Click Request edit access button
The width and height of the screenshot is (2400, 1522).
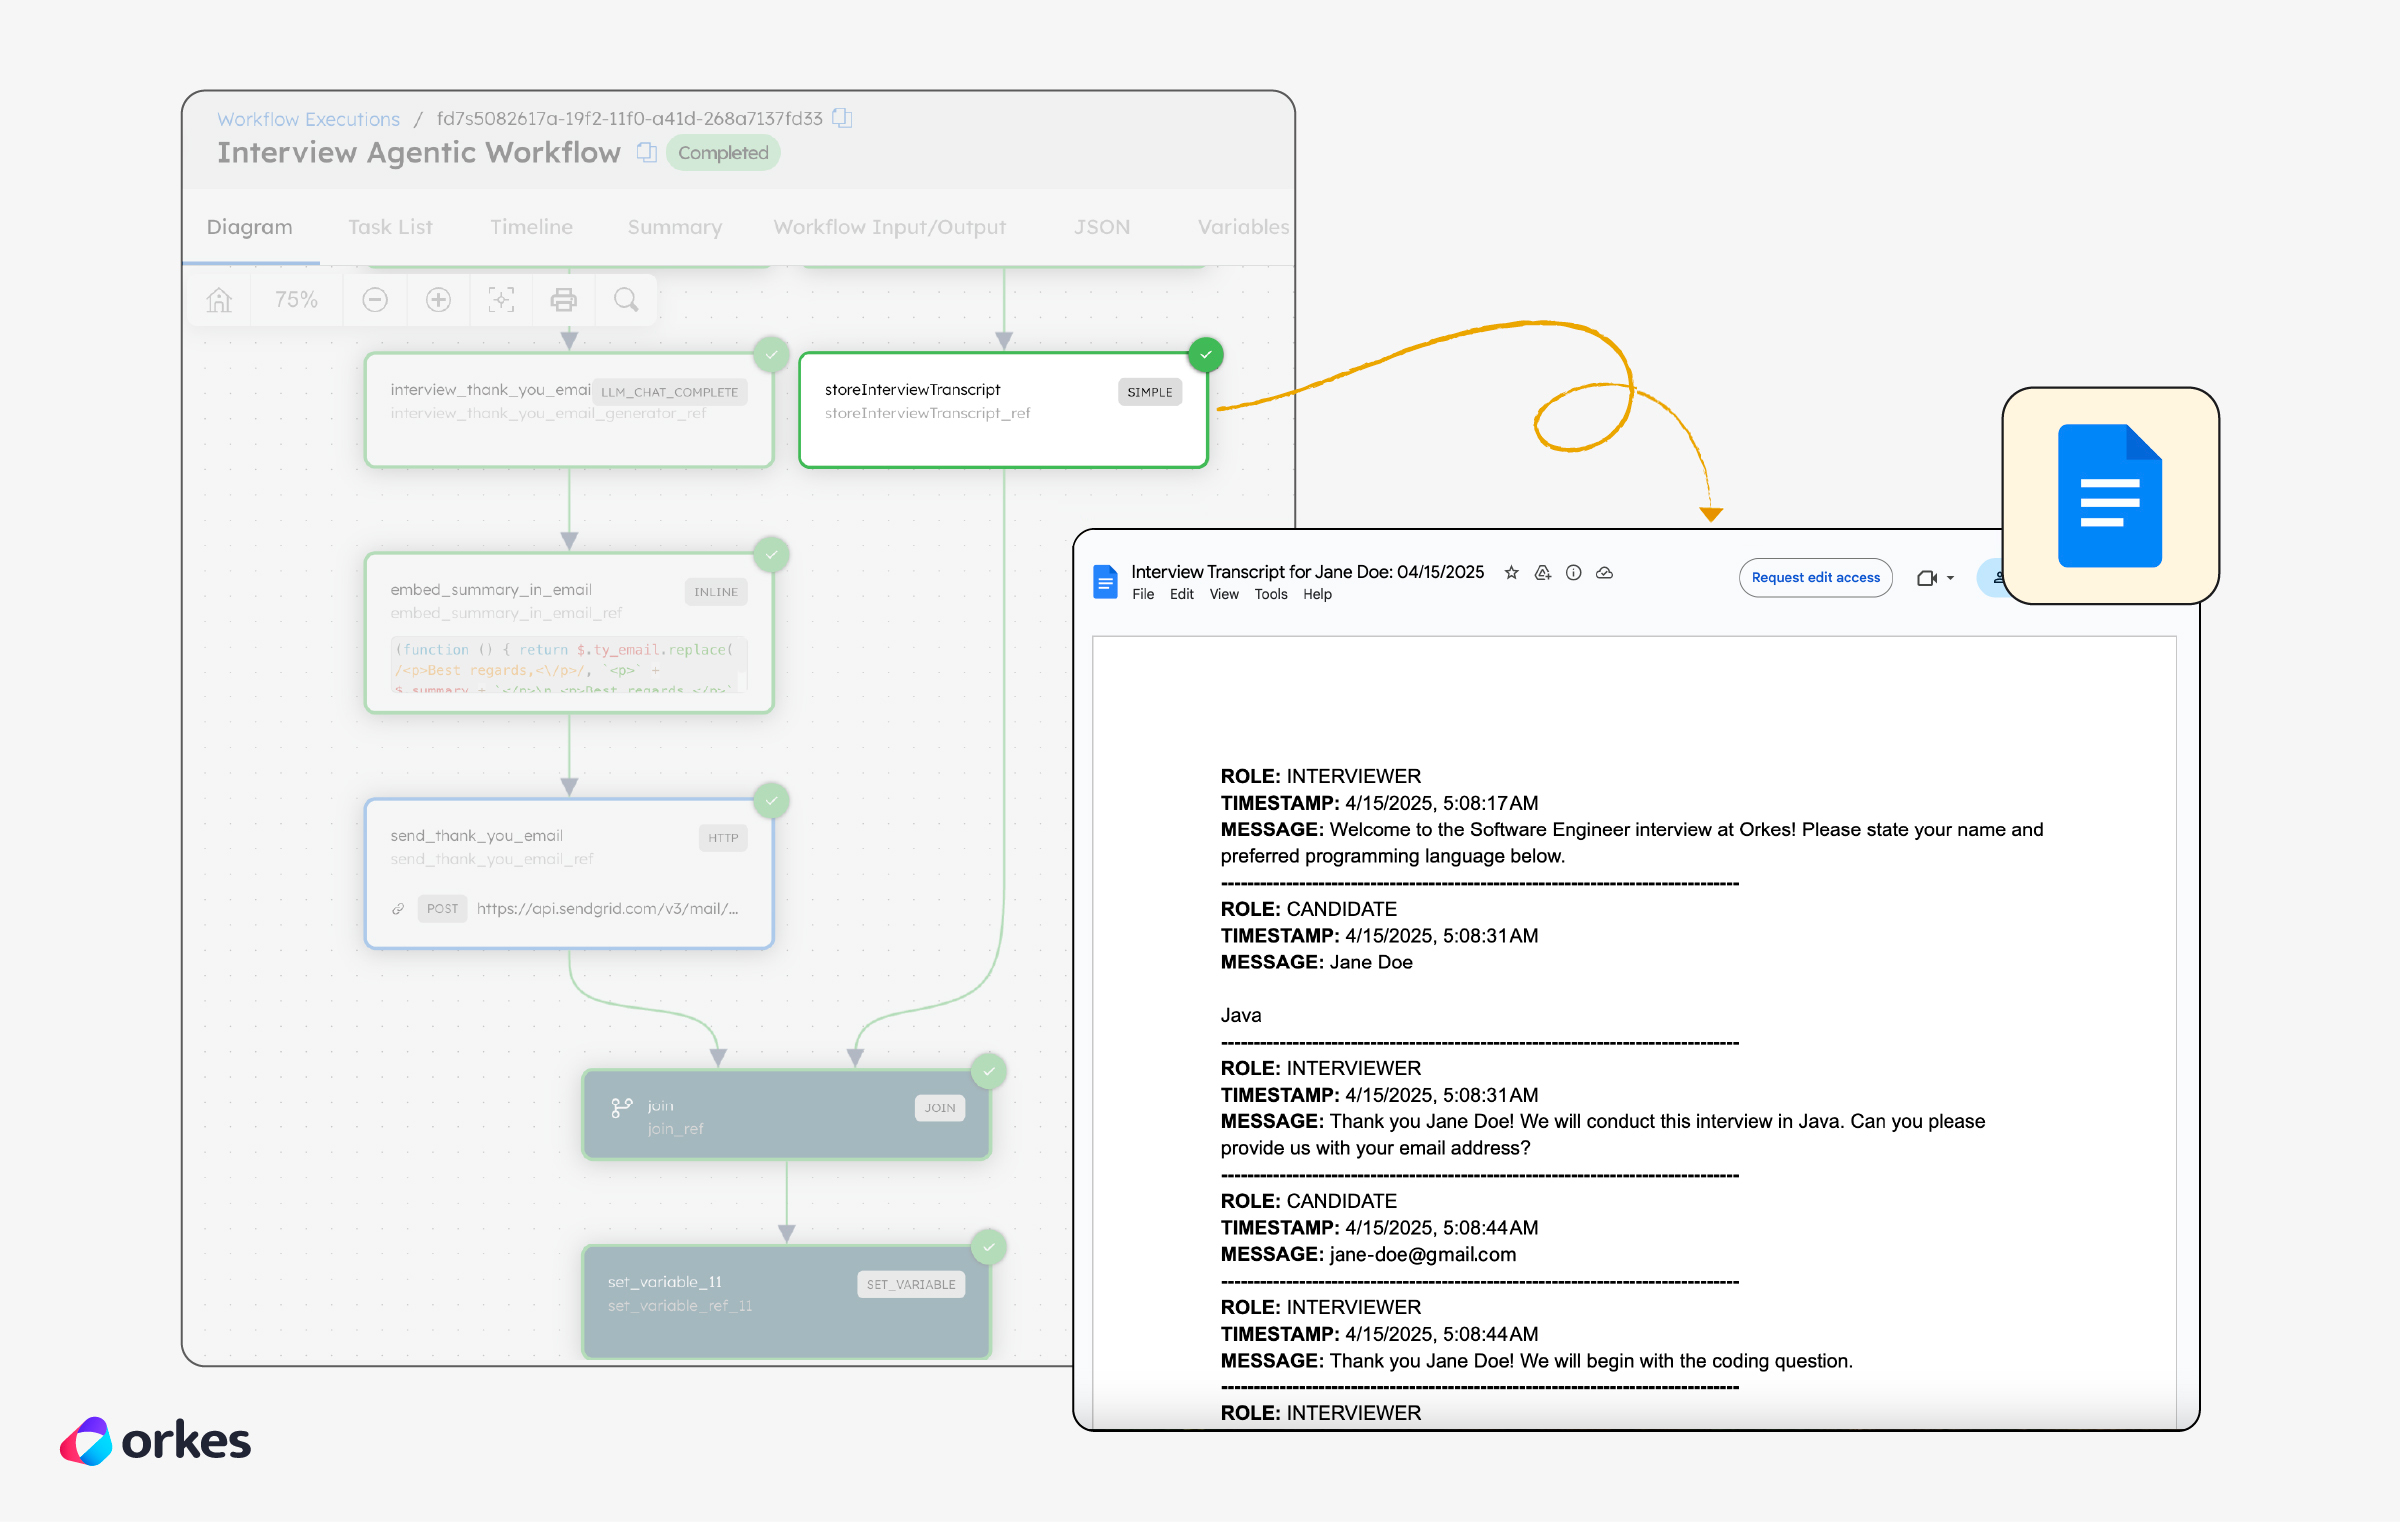pyautogui.click(x=1815, y=578)
